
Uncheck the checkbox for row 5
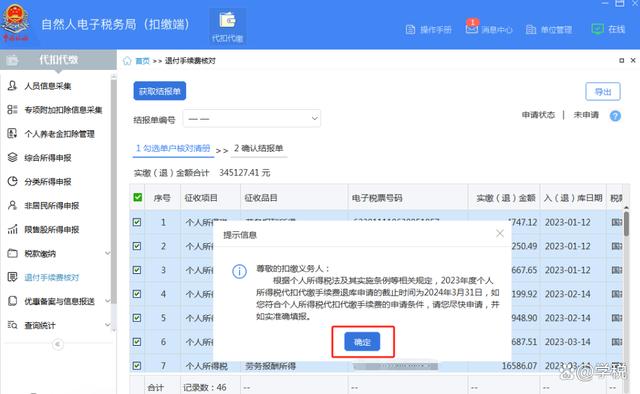click(x=137, y=318)
